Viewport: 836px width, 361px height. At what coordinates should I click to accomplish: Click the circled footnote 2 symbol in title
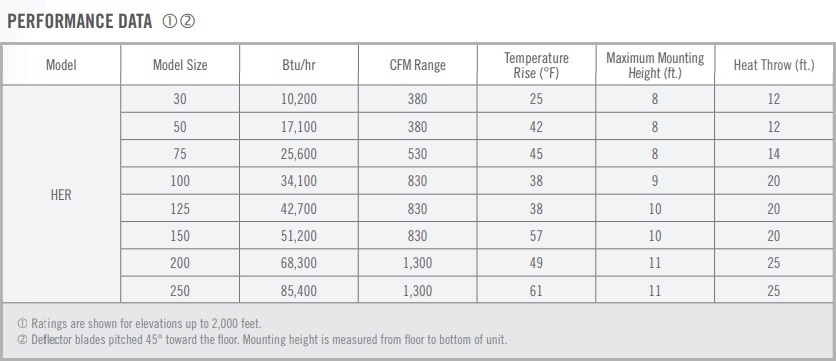coord(188,21)
